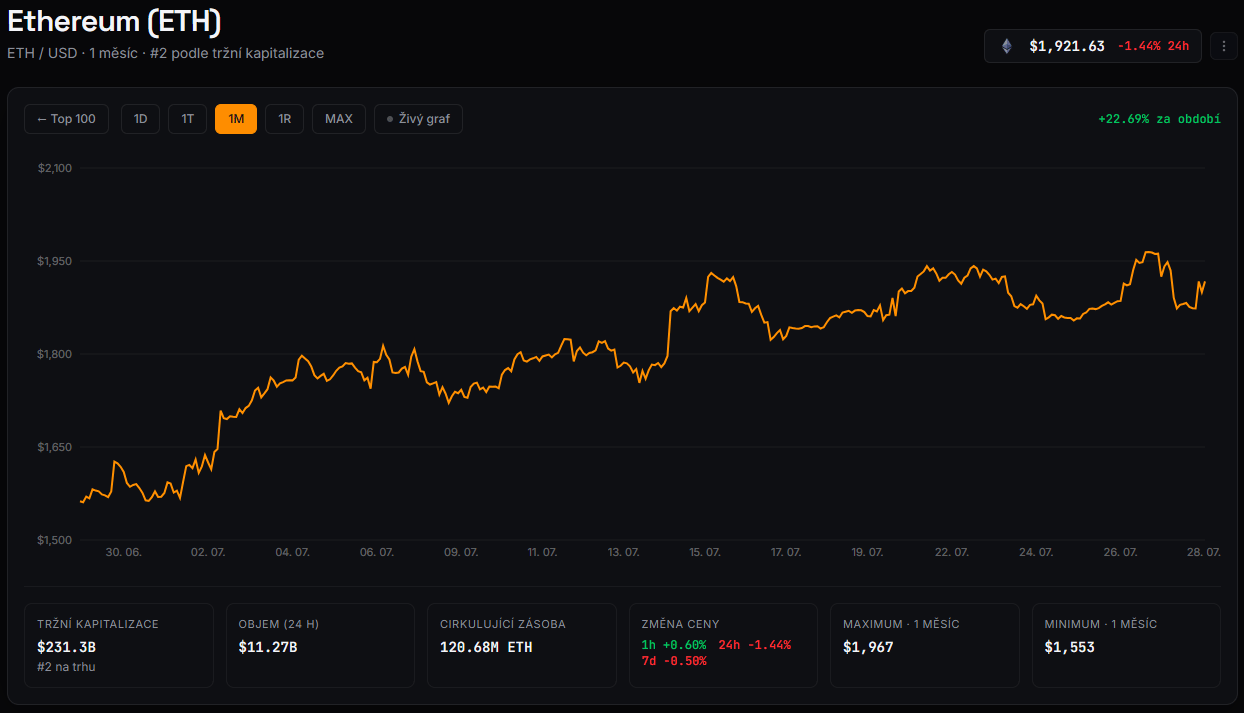The width and height of the screenshot is (1244, 713).
Task: Click the 26. 07. date label
Action: click(1120, 552)
